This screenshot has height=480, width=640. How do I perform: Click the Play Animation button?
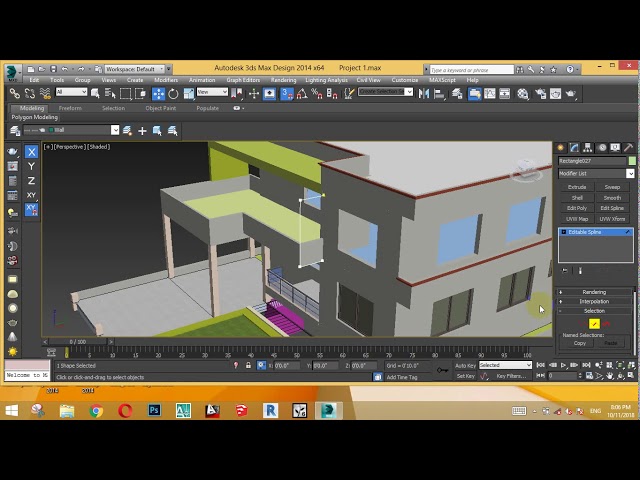[563, 365]
